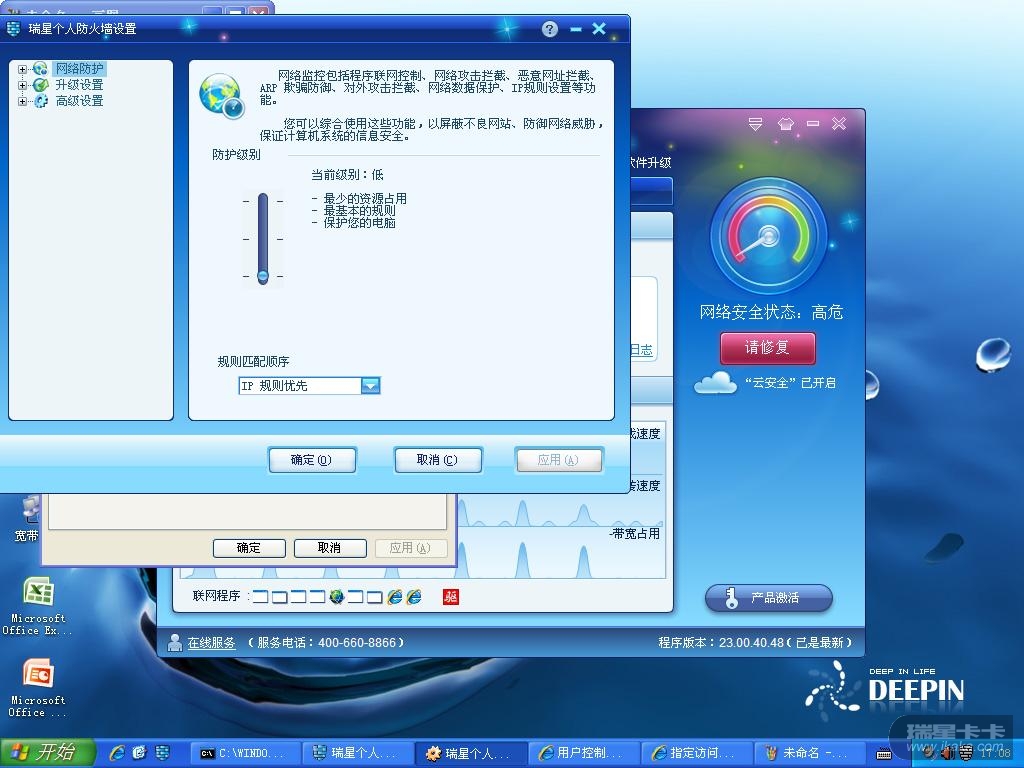Click the help question mark icon
Image resolution: width=1024 pixels, height=768 pixels.
point(550,29)
